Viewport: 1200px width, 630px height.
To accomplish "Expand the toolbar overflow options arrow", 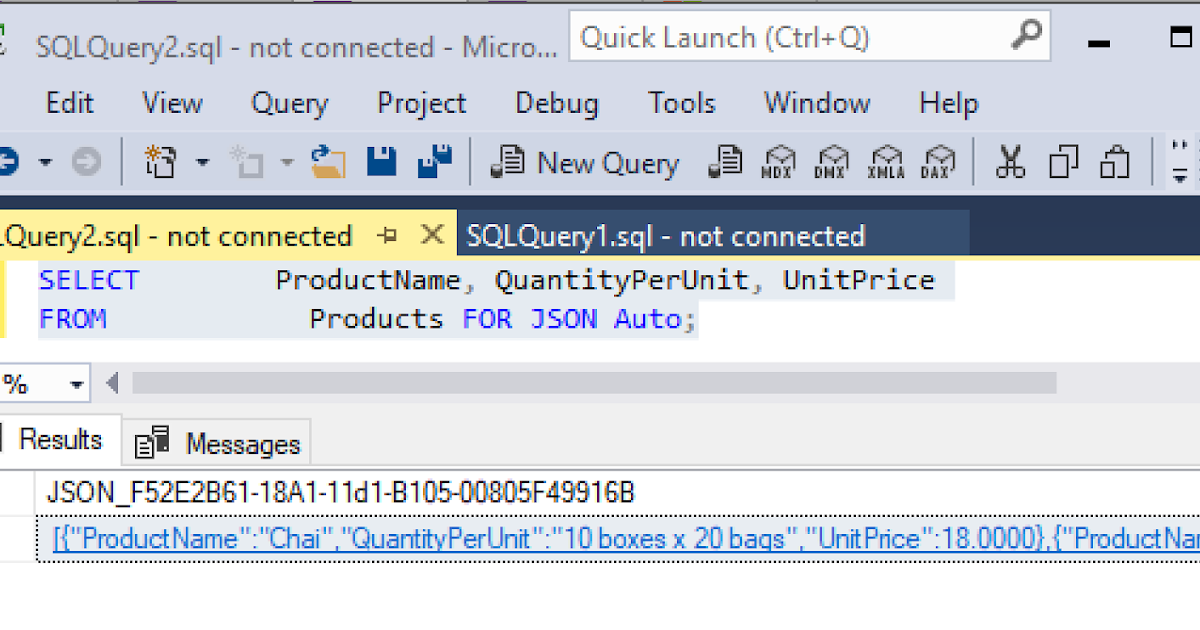I will coord(1180,176).
